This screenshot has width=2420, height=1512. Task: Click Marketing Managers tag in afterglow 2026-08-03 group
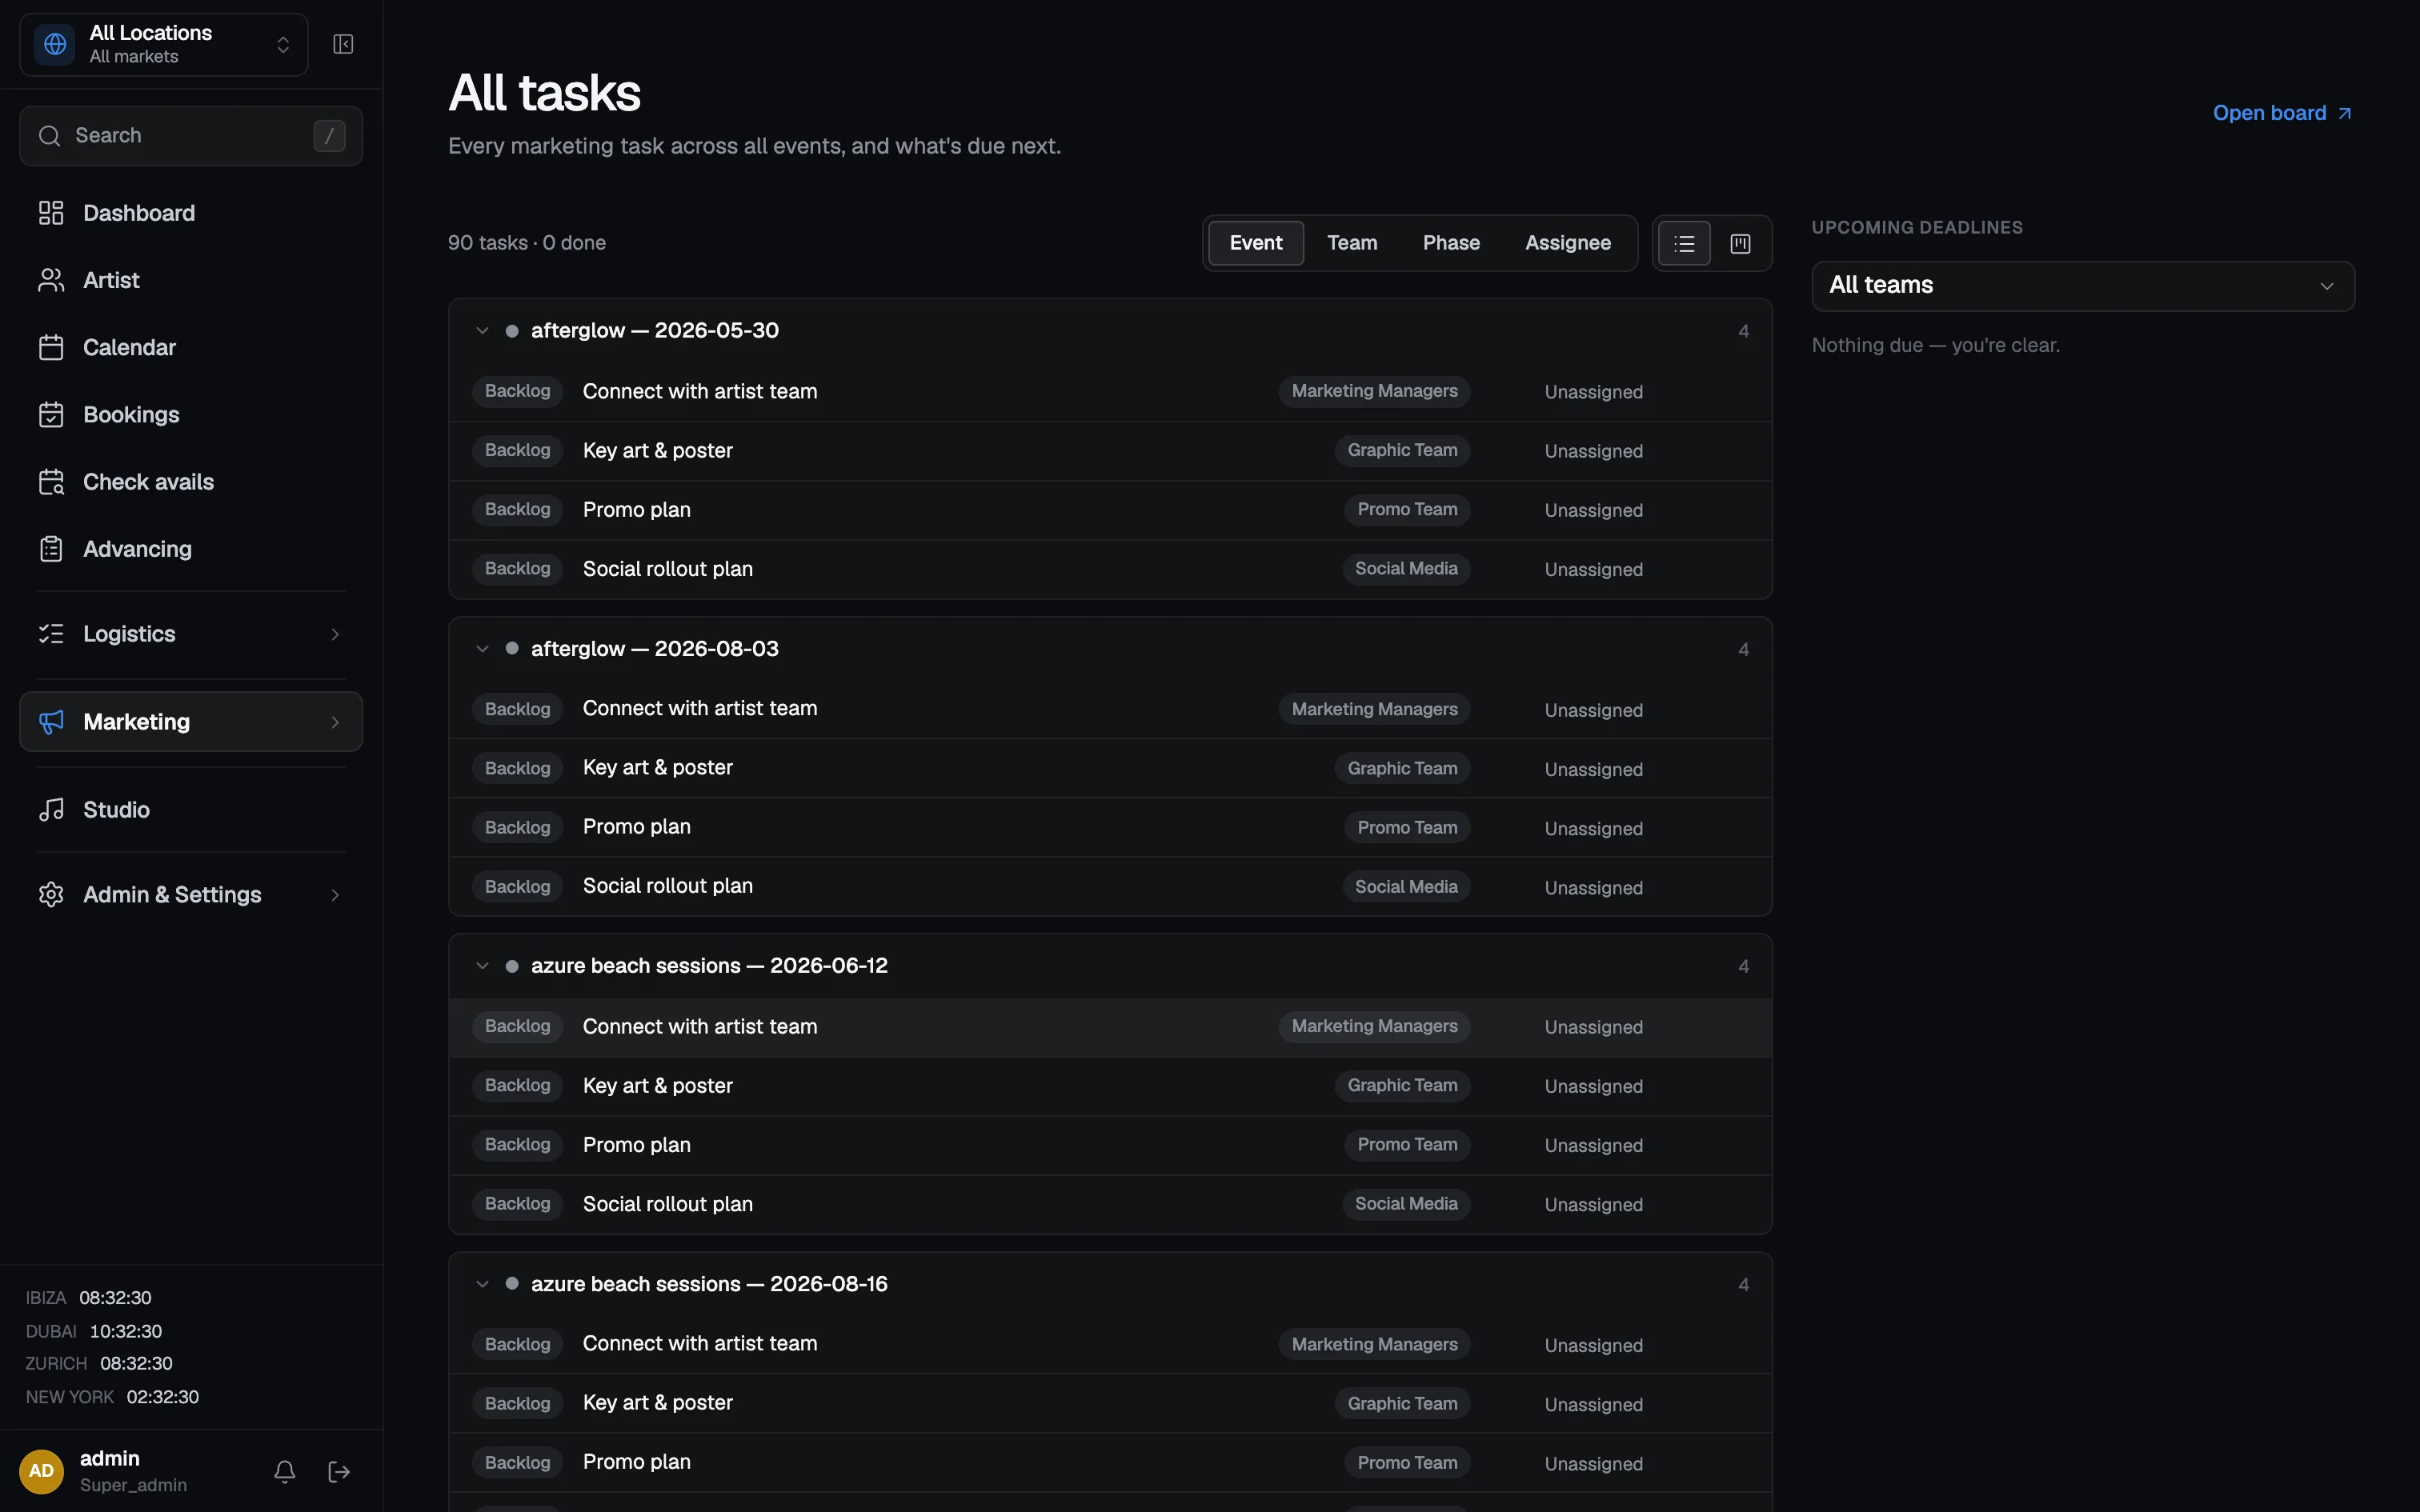tap(1374, 709)
